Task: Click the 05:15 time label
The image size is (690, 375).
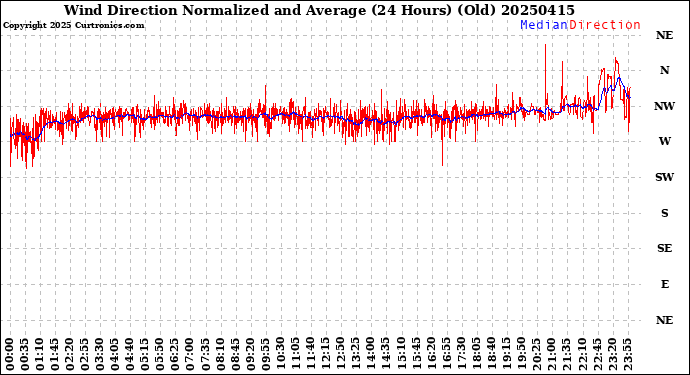Action: pos(146,354)
